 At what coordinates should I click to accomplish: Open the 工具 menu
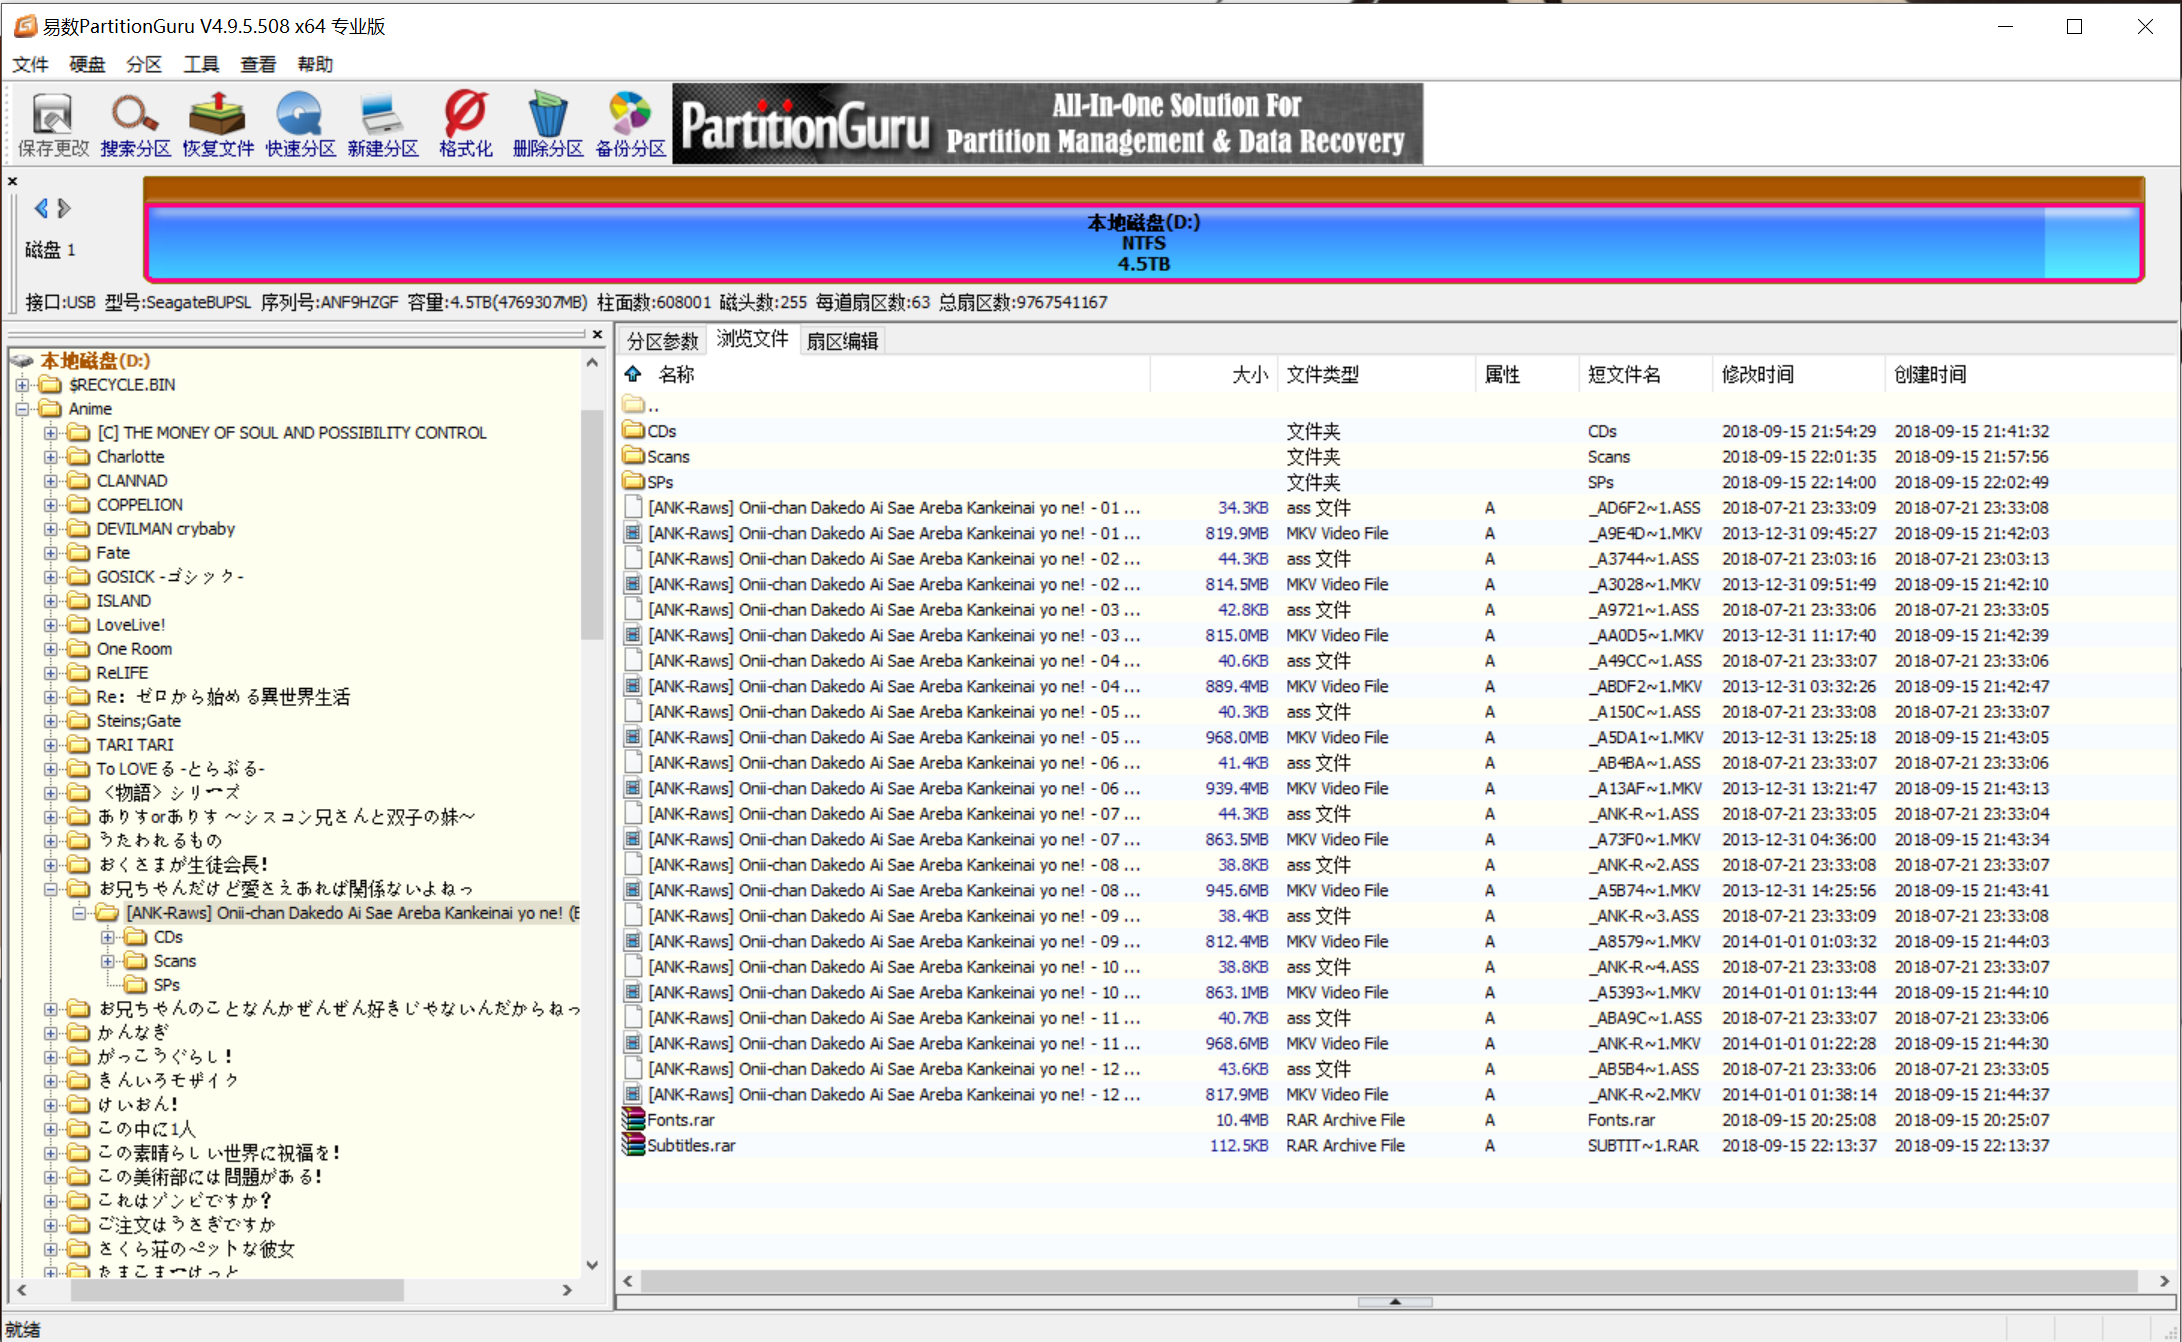coord(201,64)
